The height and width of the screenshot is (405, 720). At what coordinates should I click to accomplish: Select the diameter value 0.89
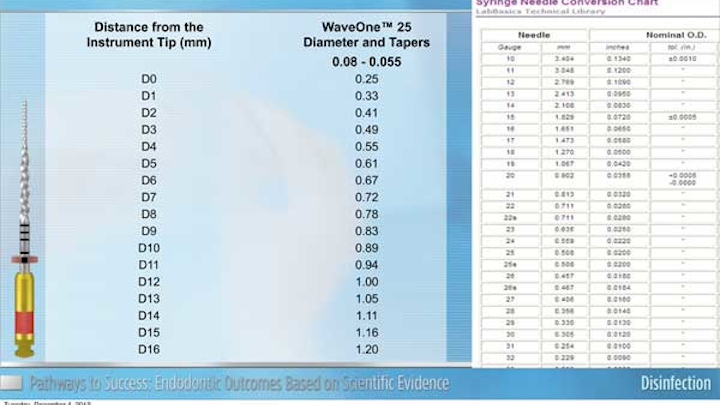(366, 248)
